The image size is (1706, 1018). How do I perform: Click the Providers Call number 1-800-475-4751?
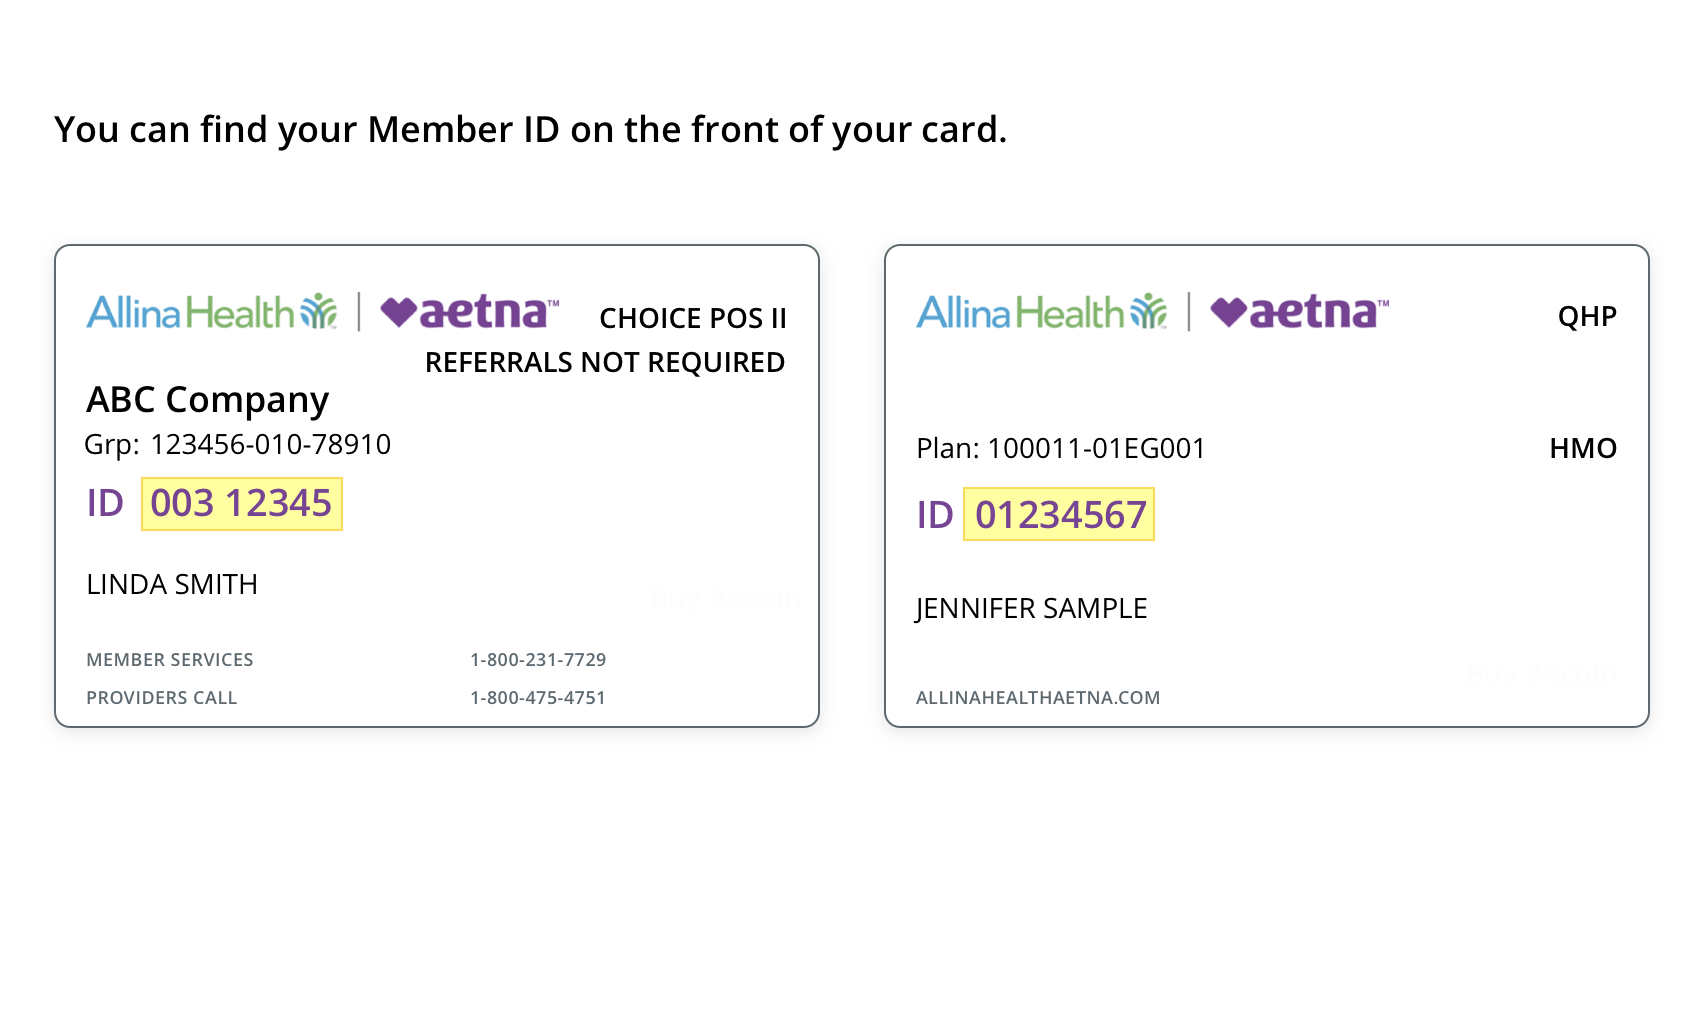coord(538,698)
